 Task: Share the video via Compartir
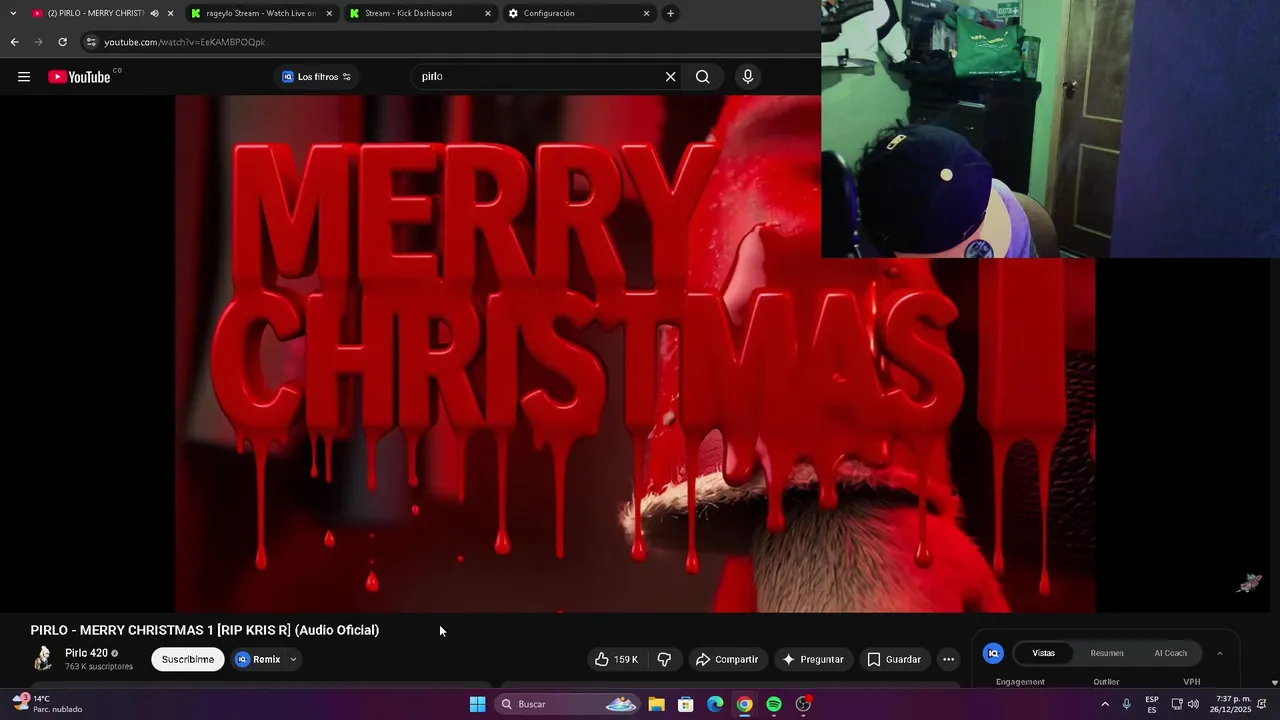click(x=727, y=659)
